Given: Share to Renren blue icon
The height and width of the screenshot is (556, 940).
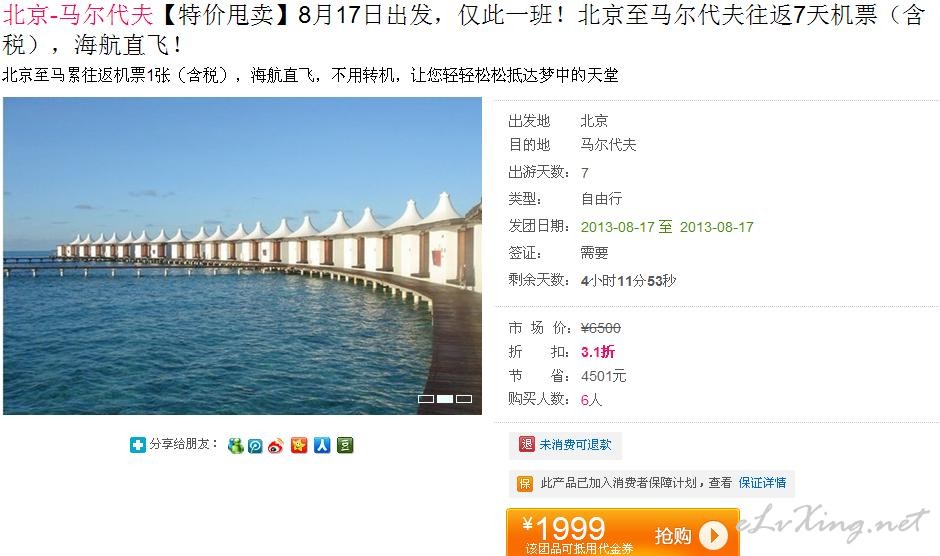Looking at the screenshot, I should (322, 445).
